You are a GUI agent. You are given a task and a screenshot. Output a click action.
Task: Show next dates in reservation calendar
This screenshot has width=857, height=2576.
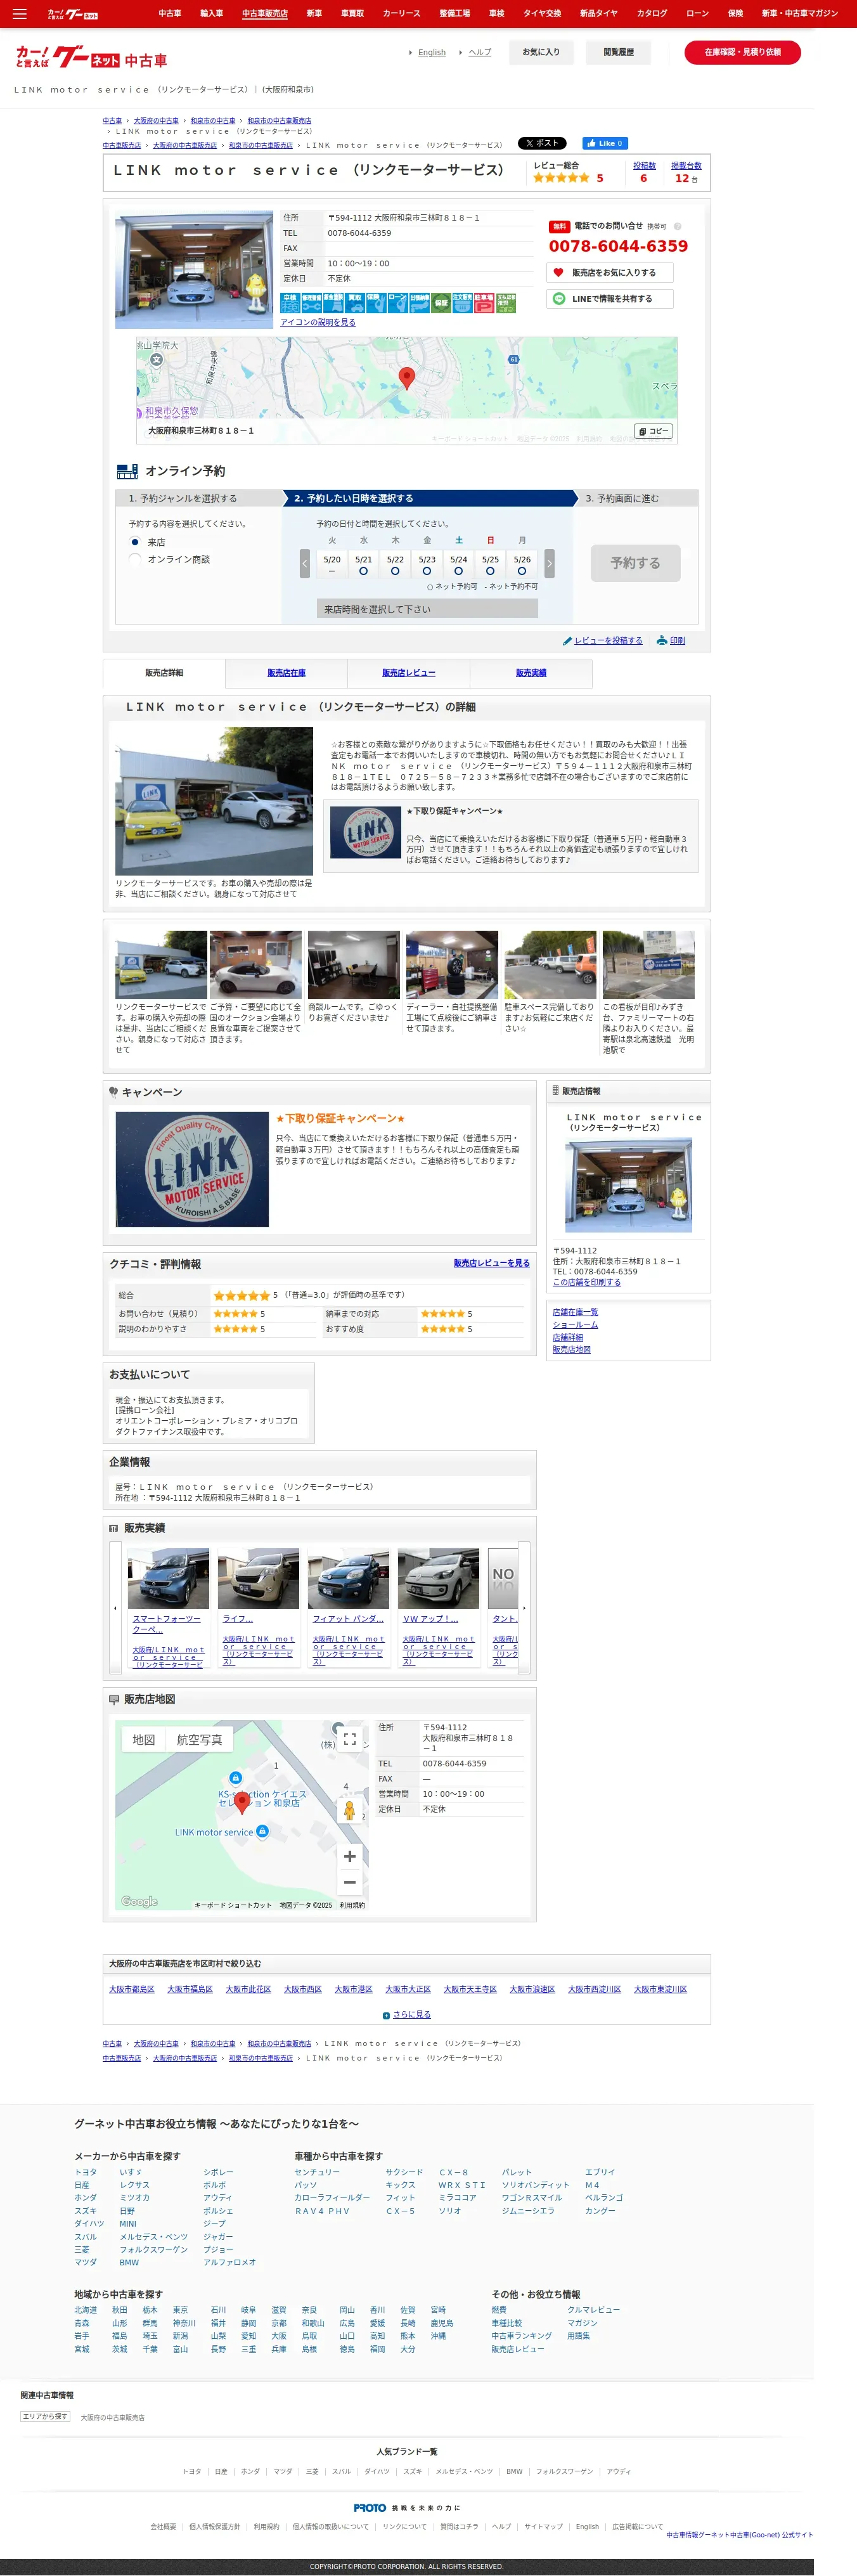tap(549, 563)
